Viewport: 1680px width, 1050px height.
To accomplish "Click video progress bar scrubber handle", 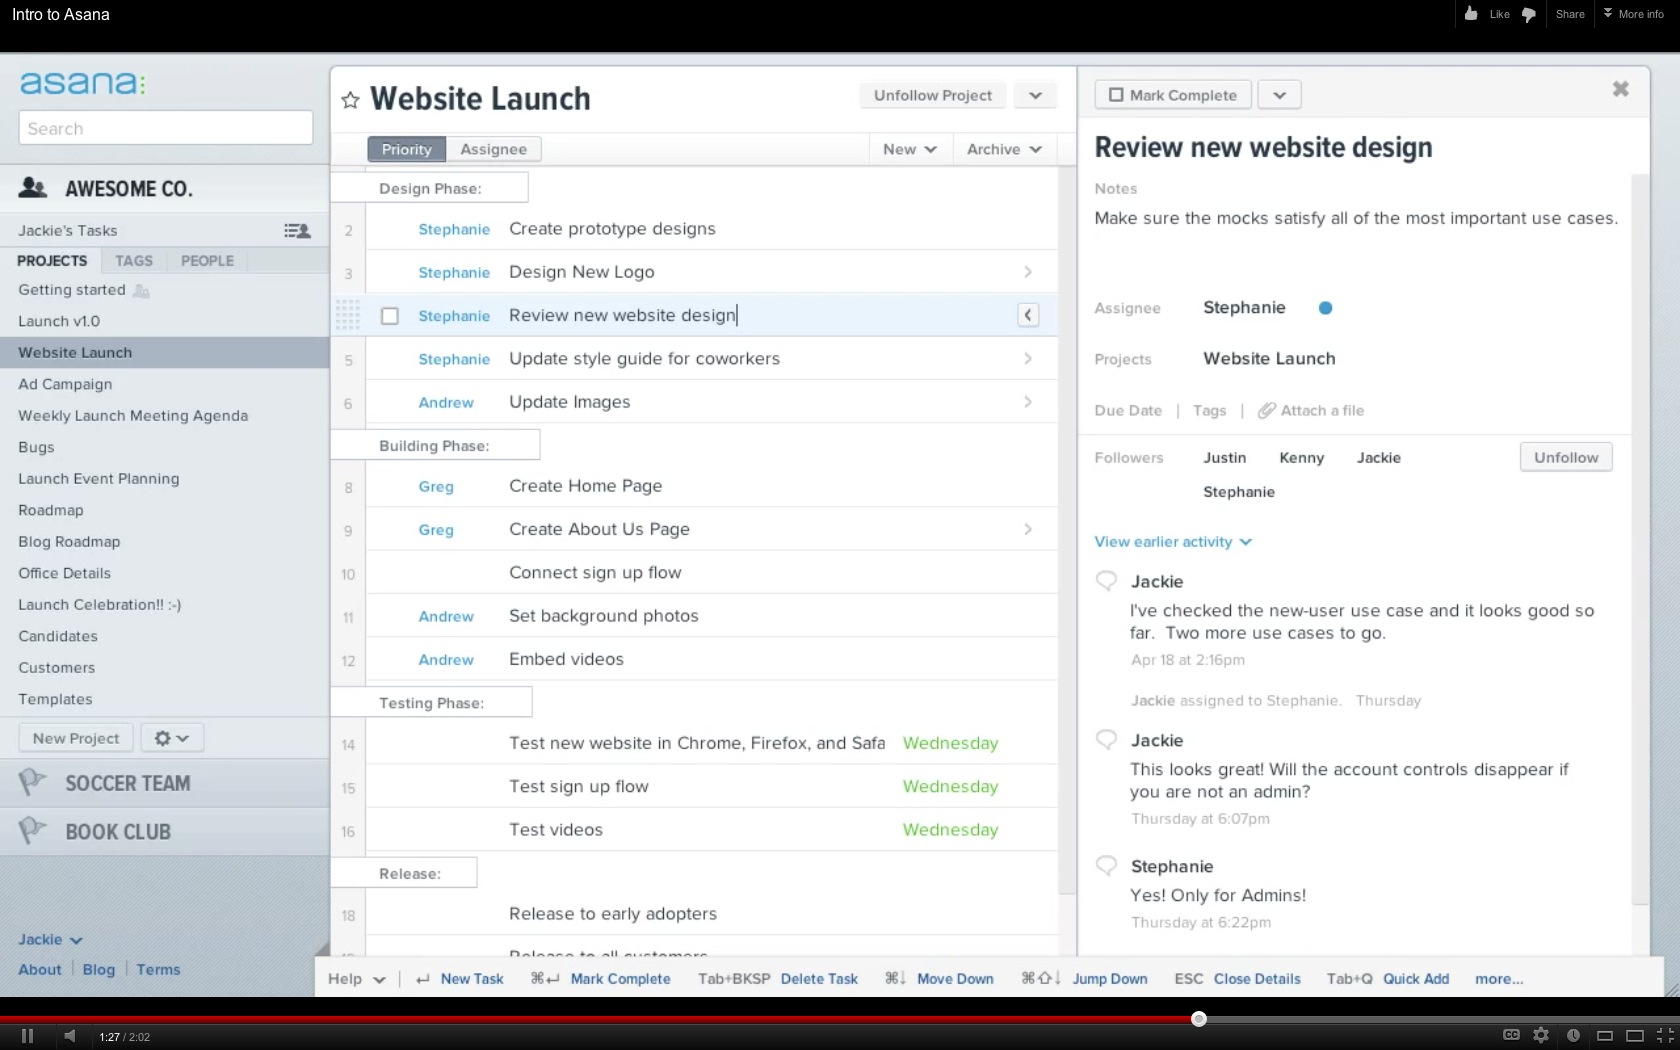I will 1199,1019.
